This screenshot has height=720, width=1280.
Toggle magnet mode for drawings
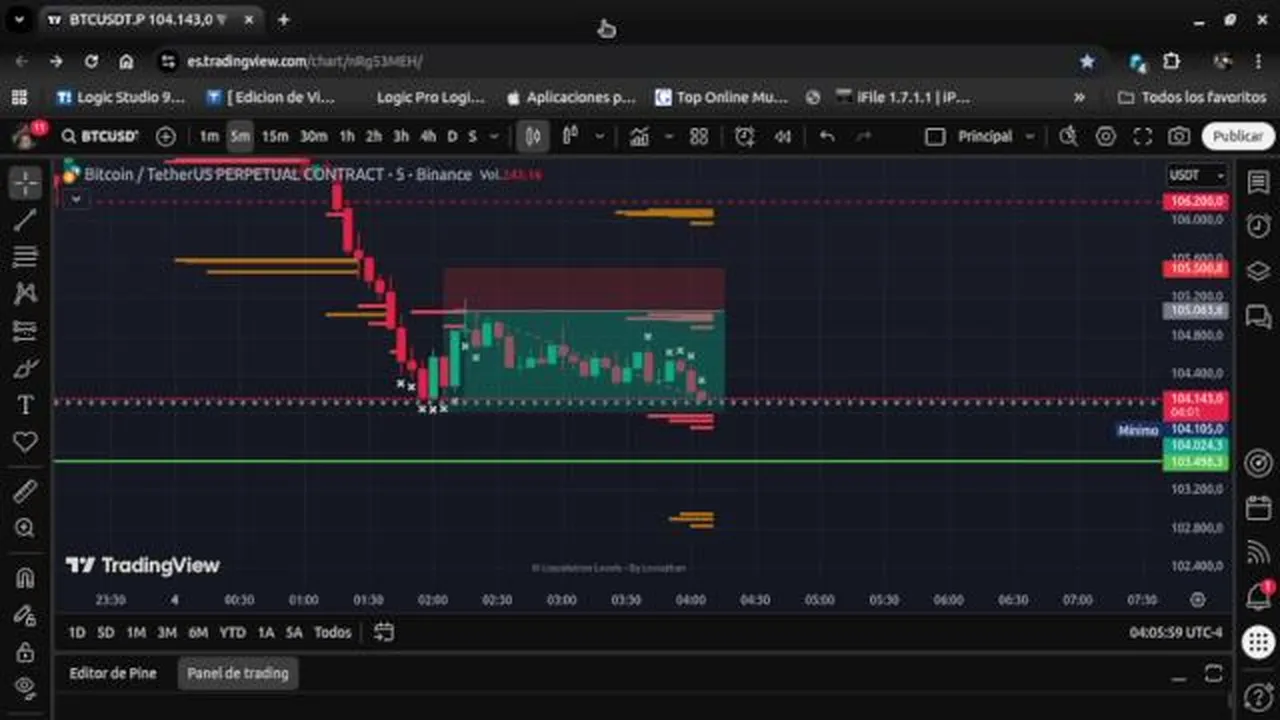tap(25, 578)
